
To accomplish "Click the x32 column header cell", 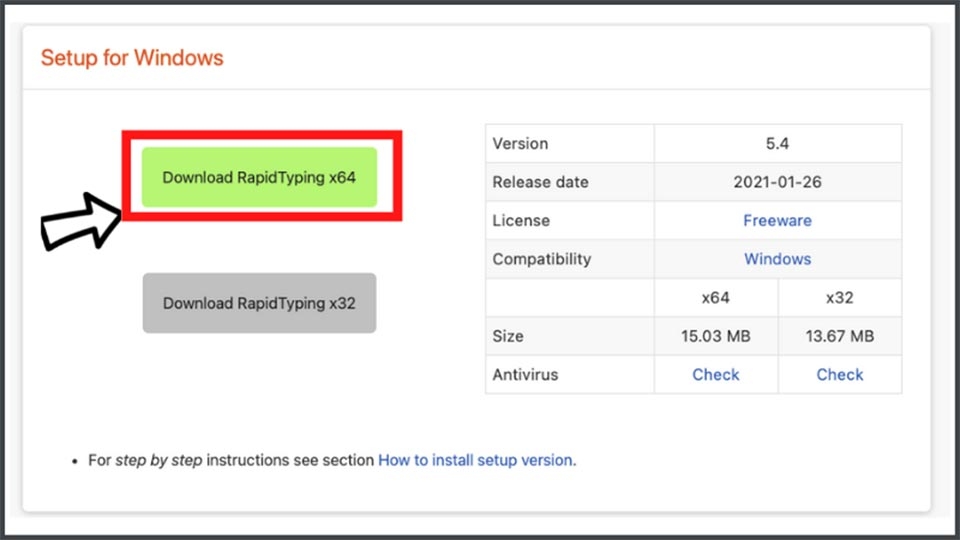I will 839,298.
